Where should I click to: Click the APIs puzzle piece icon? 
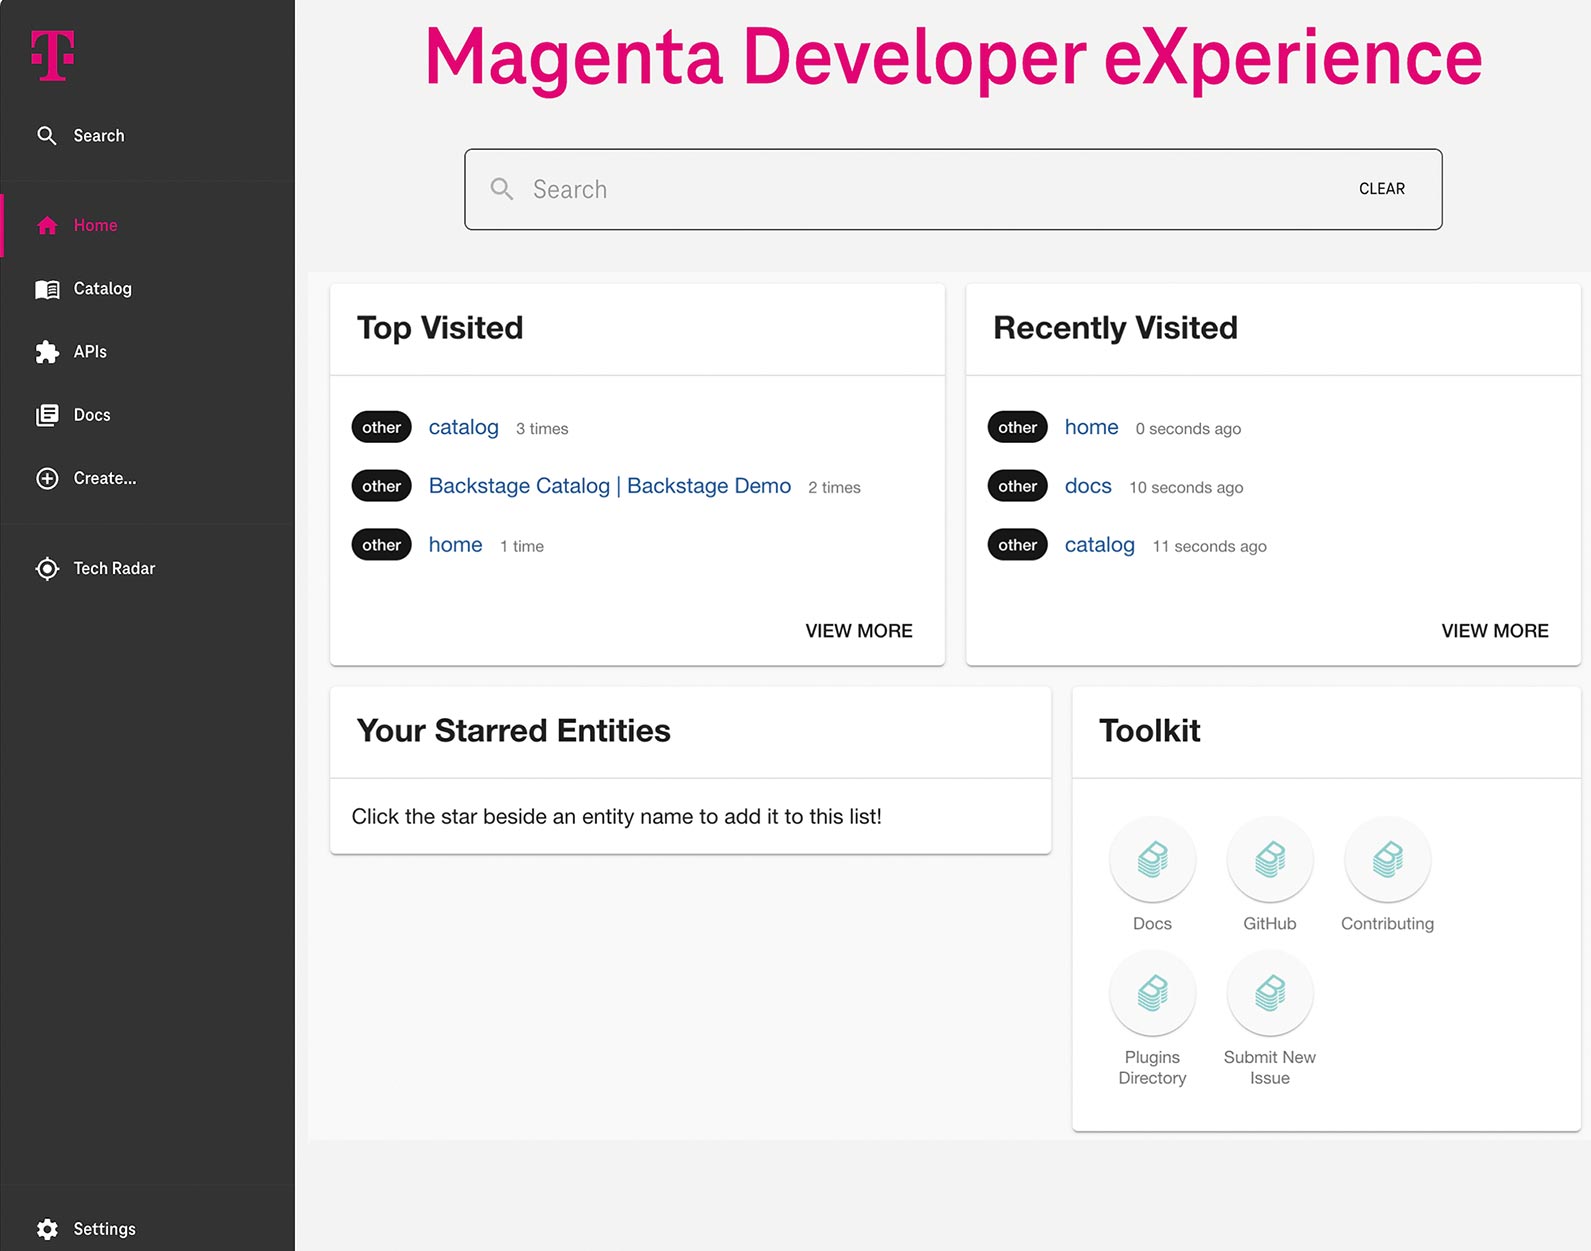47,352
